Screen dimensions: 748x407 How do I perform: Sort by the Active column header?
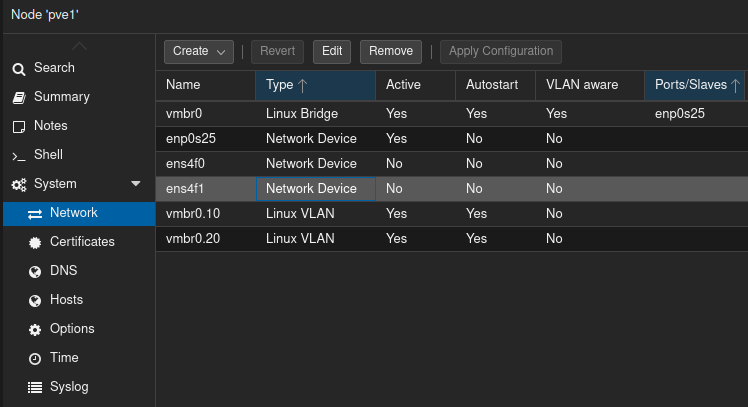coord(416,85)
